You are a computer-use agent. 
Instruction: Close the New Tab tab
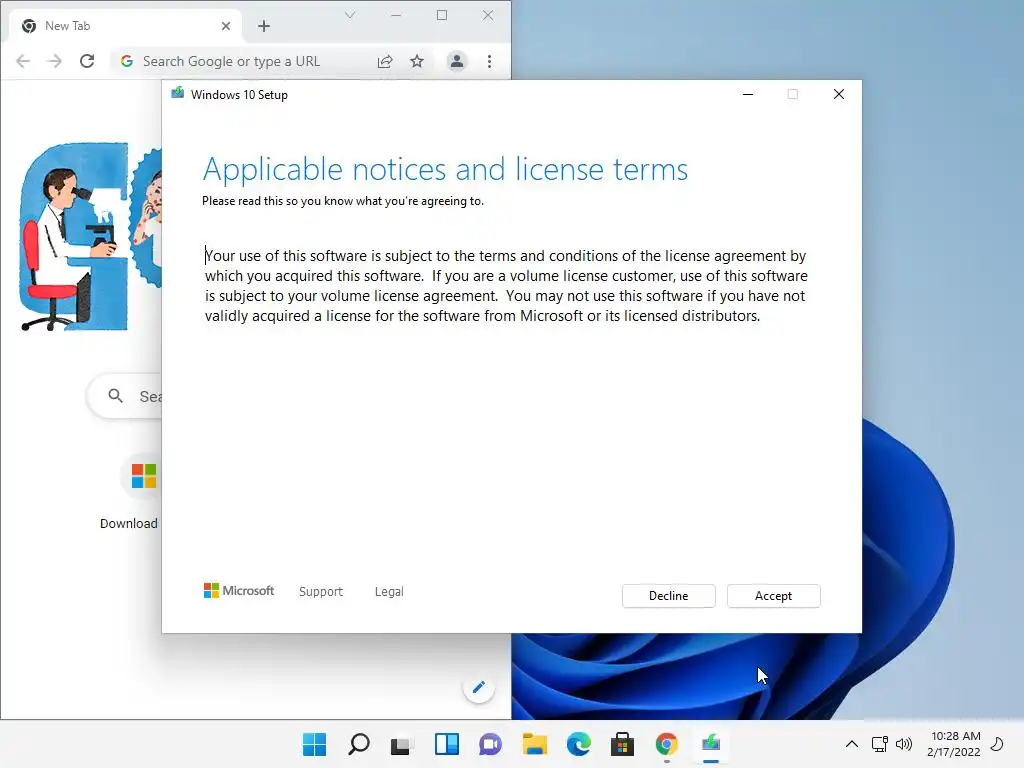(x=226, y=26)
